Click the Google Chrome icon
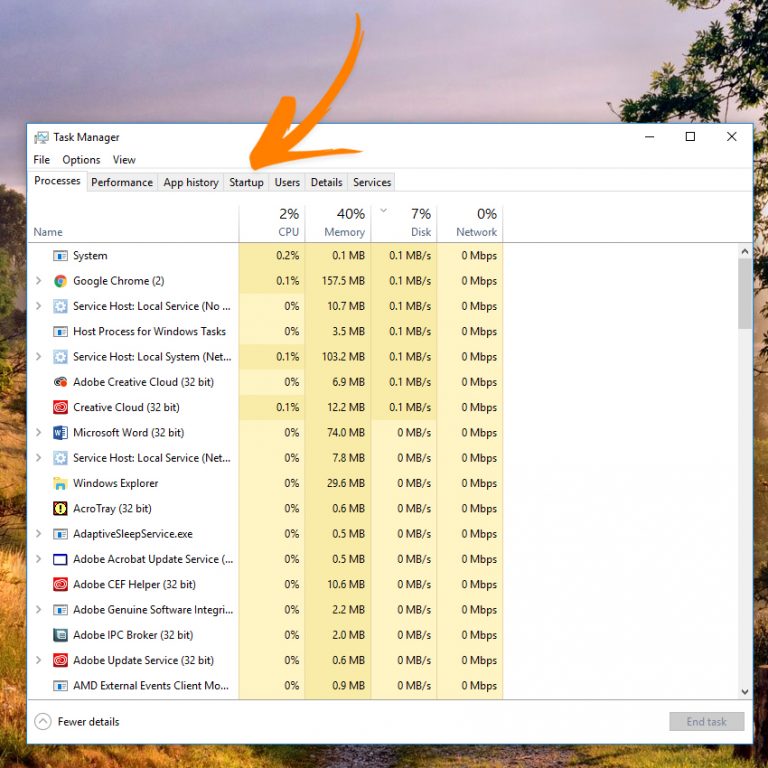The image size is (768, 768). 60,281
